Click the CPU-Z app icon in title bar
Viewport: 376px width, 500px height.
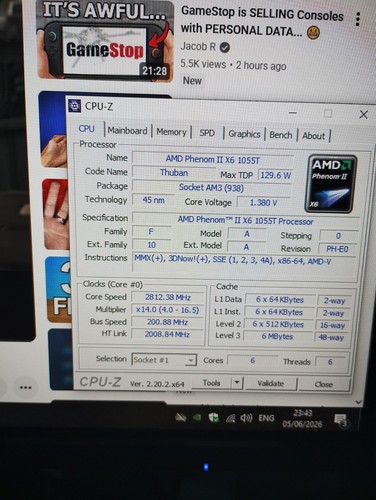[74, 106]
